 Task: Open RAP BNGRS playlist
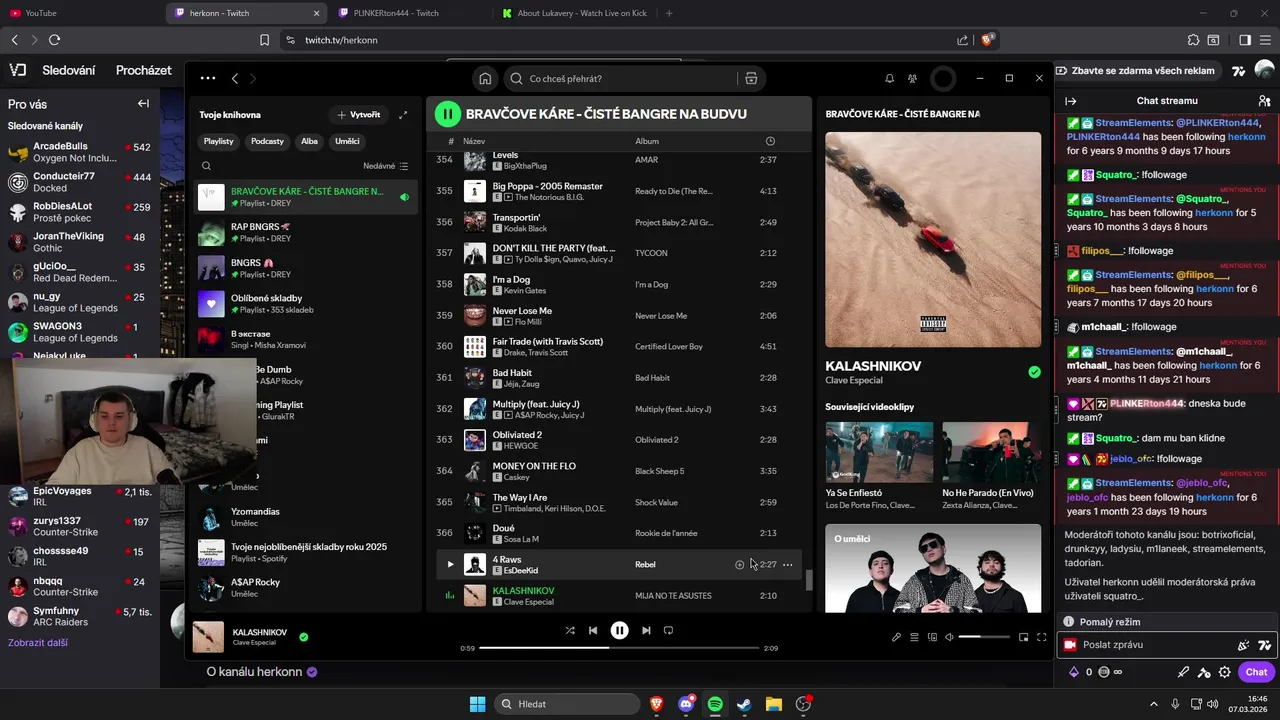coord(304,233)
